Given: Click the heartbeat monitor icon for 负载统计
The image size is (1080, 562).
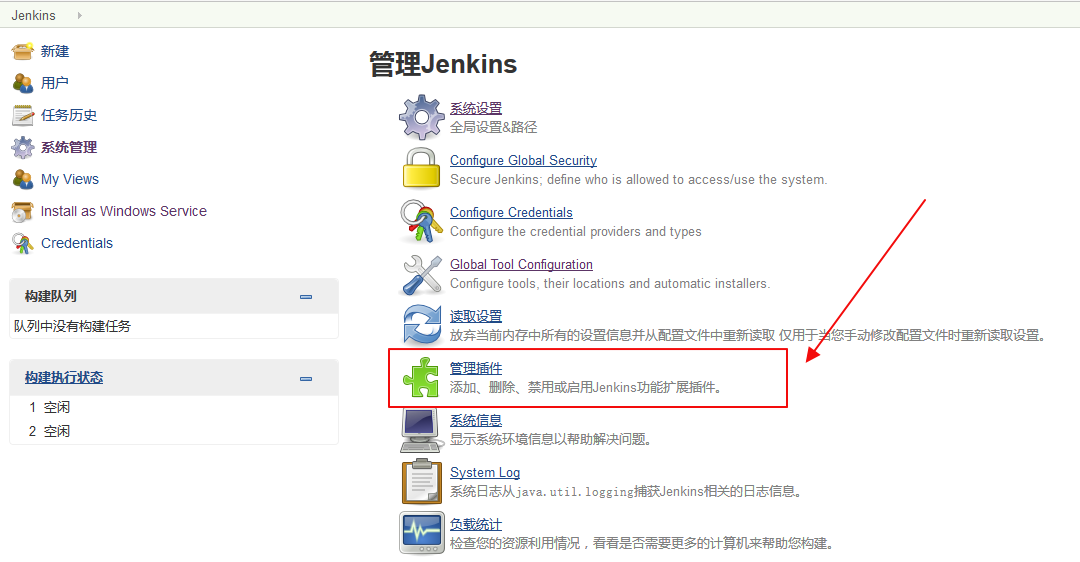Looking at the screenshot, I should point(422,533).
